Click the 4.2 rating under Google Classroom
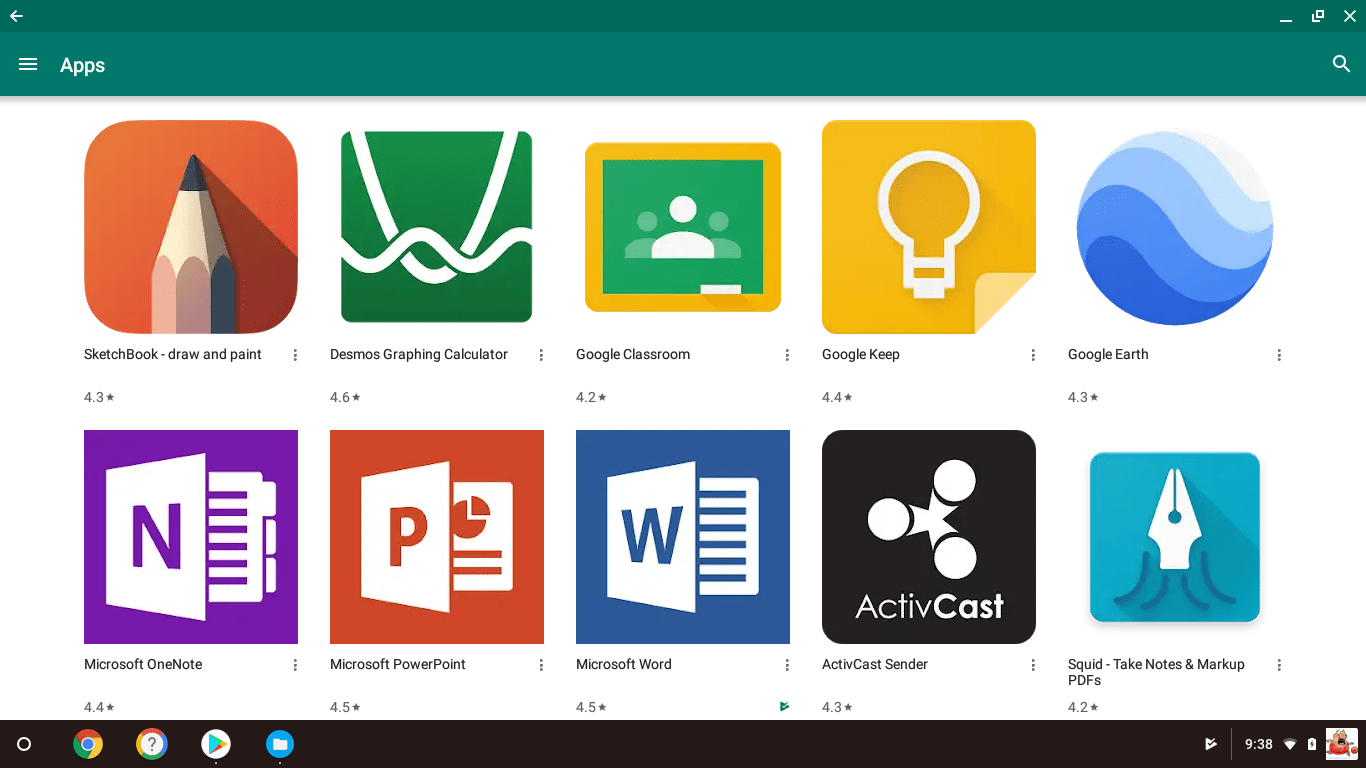 click(591, 397)
